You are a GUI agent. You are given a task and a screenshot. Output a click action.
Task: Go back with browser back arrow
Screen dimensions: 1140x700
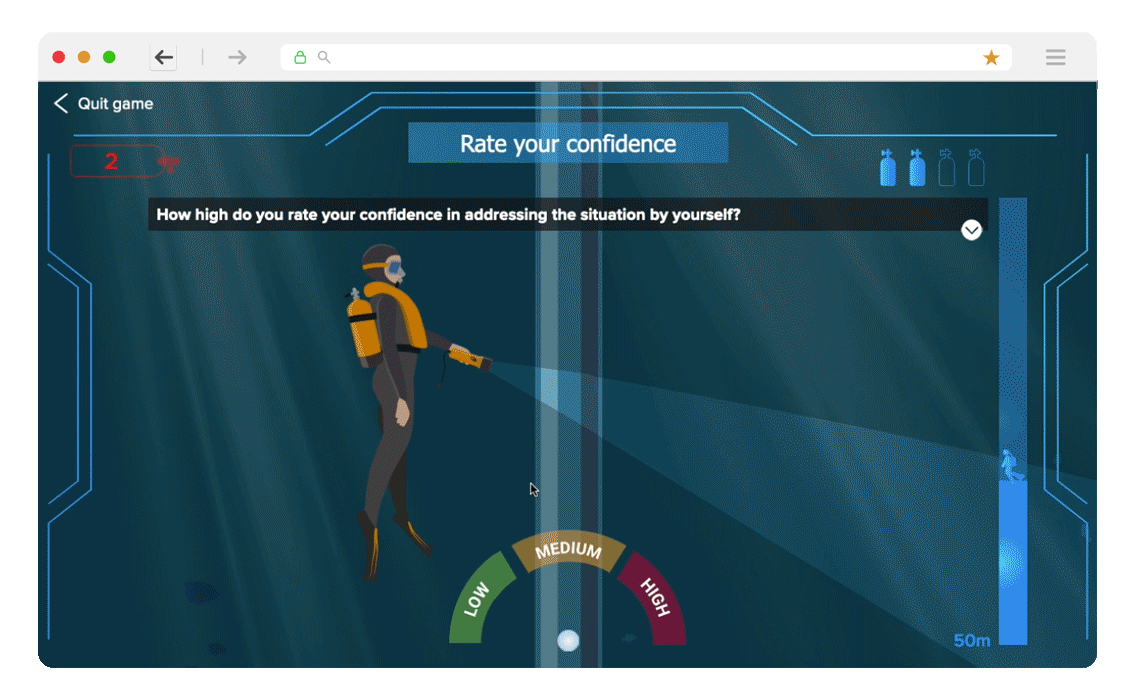click(x=163, y=58)
